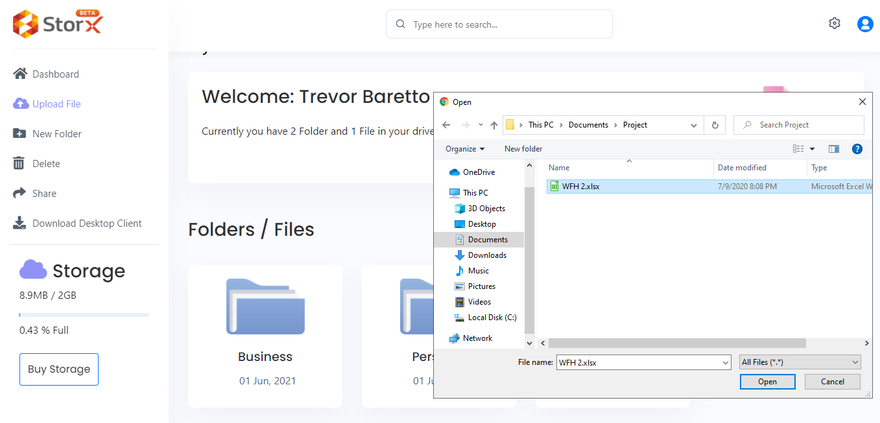Image resolution: width=880 pixels, height=423 pixels.
Task: Open the user profile avatar icon
Action: tap(865, 24)
